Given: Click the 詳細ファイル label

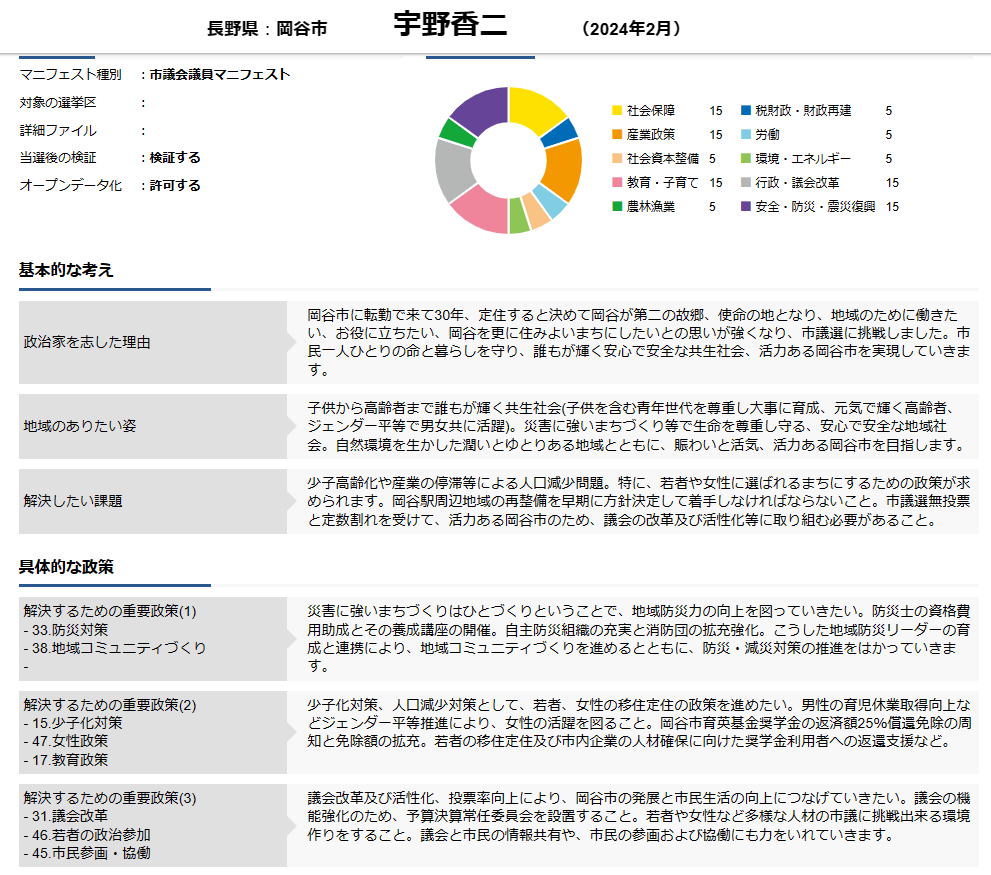Looking at the screenshot, I should coord(58,130).
